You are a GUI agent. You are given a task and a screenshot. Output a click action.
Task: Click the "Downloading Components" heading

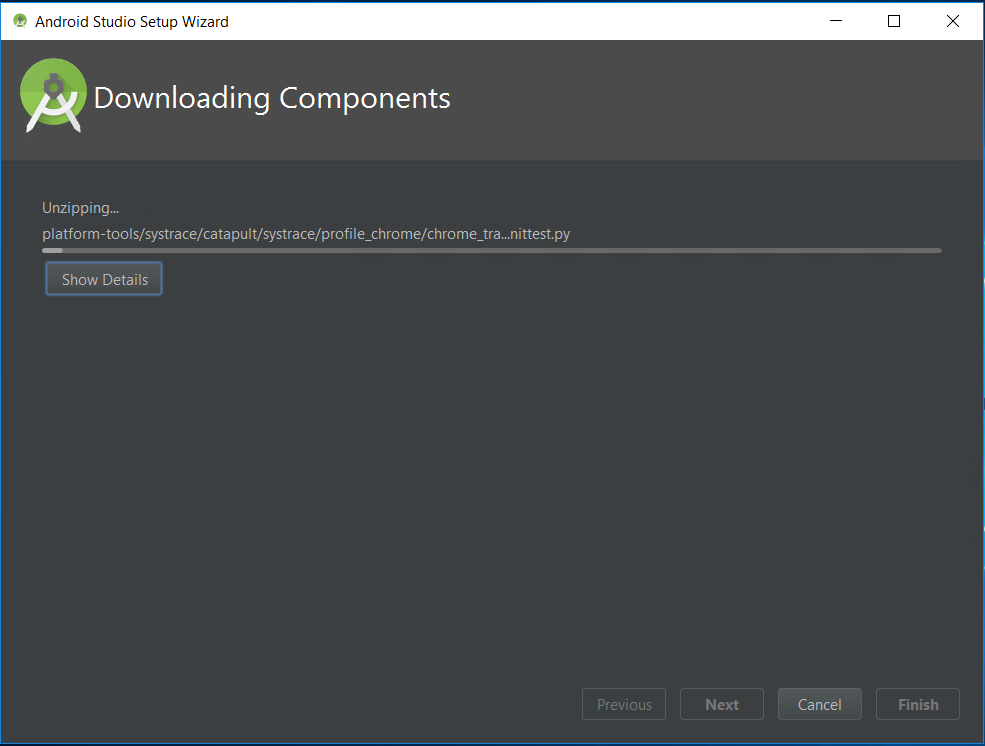(x=271, y=98)
